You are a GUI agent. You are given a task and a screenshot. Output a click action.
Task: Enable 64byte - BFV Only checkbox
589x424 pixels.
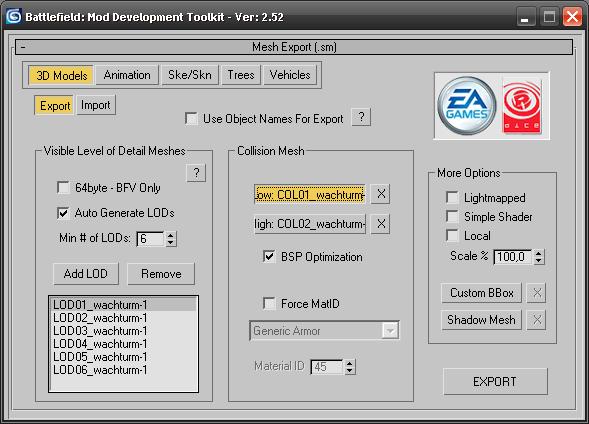tap(63, 187)
